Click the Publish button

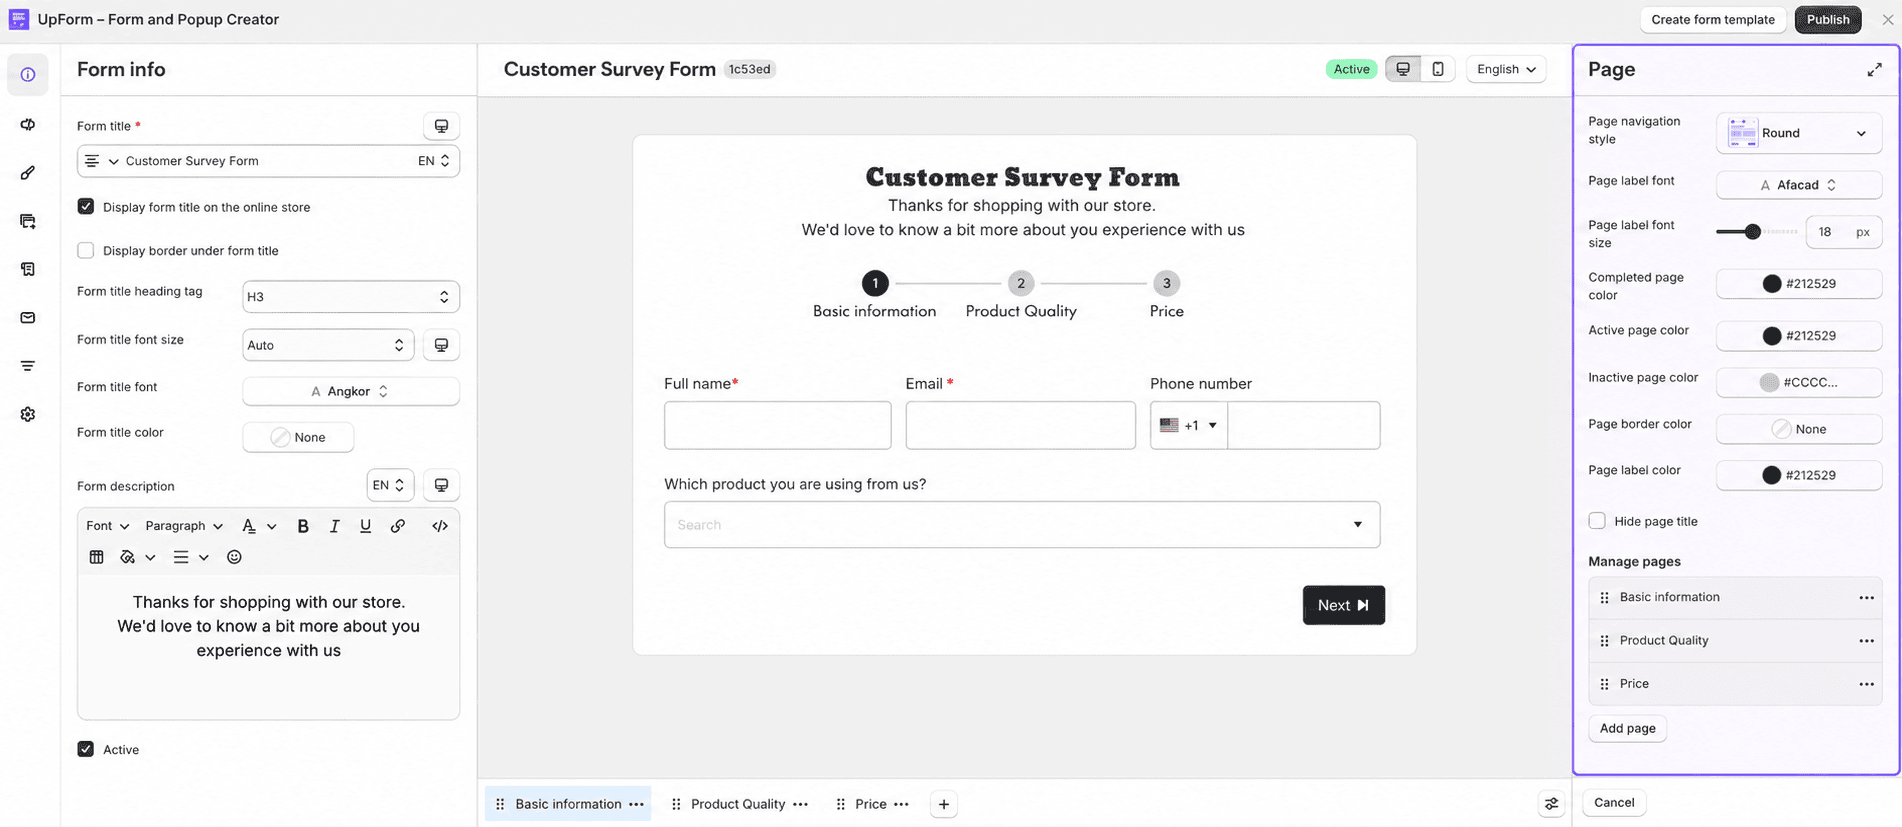coord(1828,19)
